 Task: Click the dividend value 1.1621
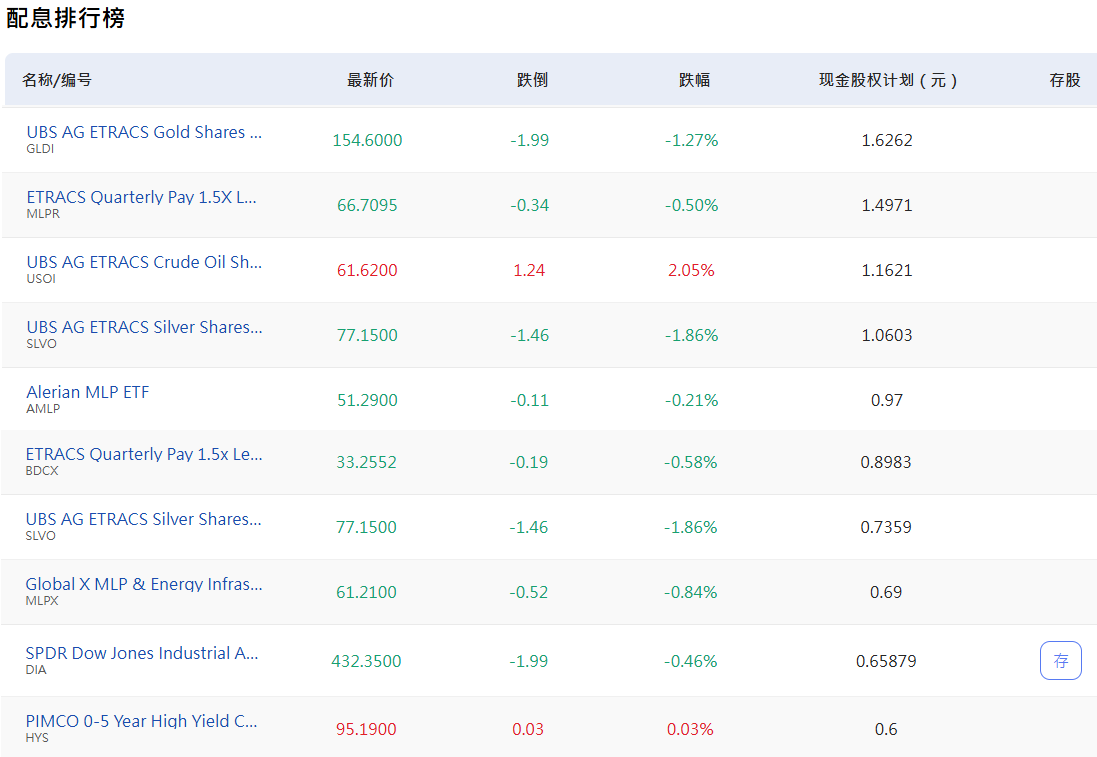click(x=887, y=270)
